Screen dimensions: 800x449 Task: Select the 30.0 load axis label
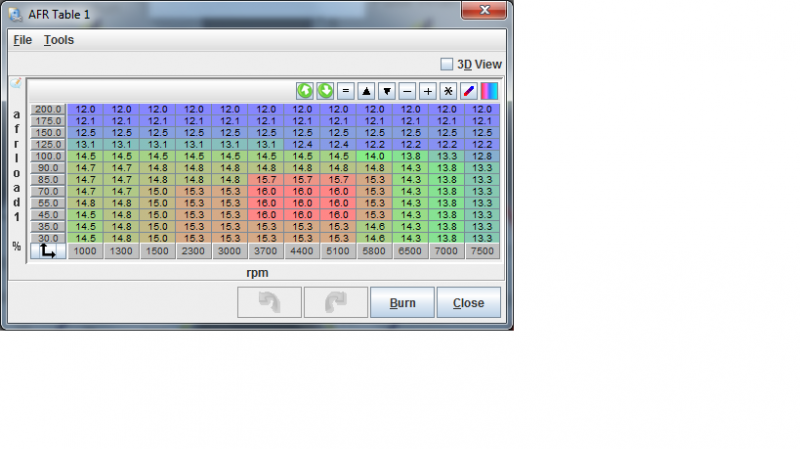coord(48,238)
